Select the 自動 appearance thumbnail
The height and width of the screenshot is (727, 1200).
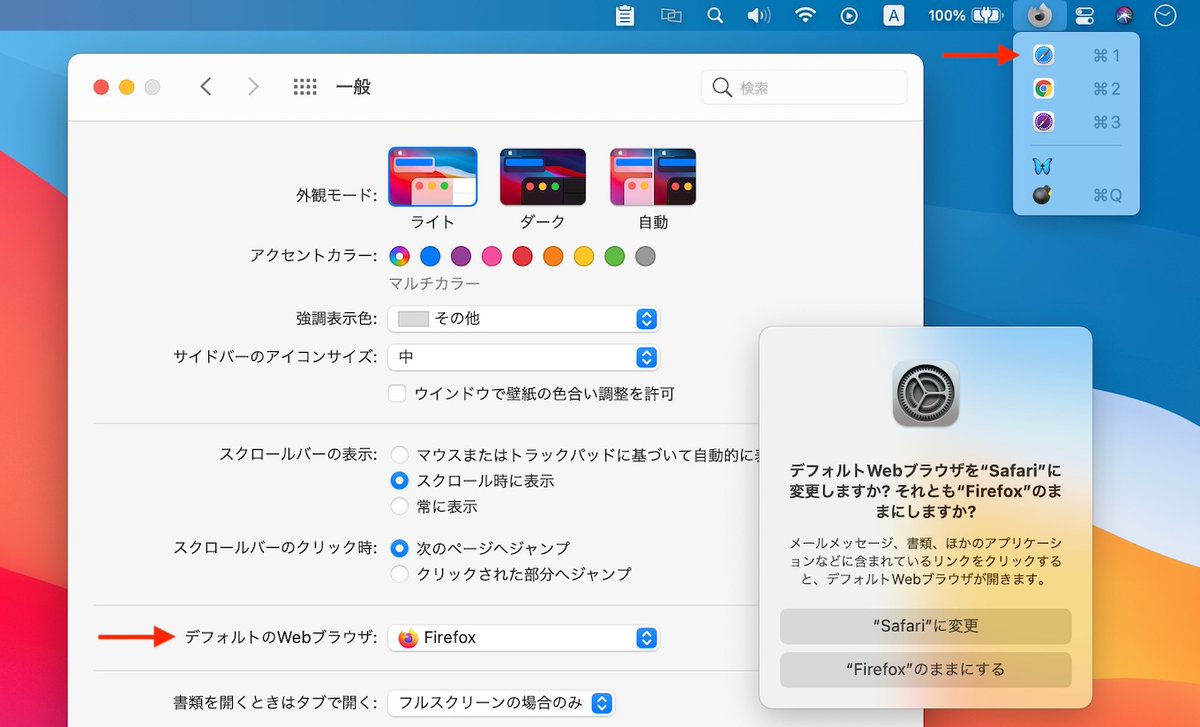pyautogui.click(x=653, y=177)
